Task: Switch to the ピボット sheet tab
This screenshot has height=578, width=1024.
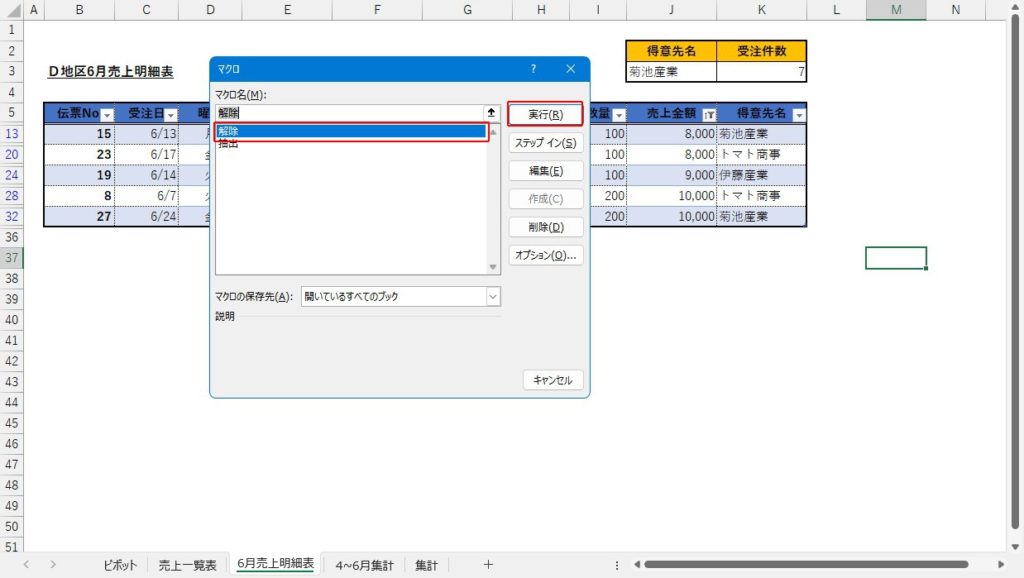Action: point(120,565)
